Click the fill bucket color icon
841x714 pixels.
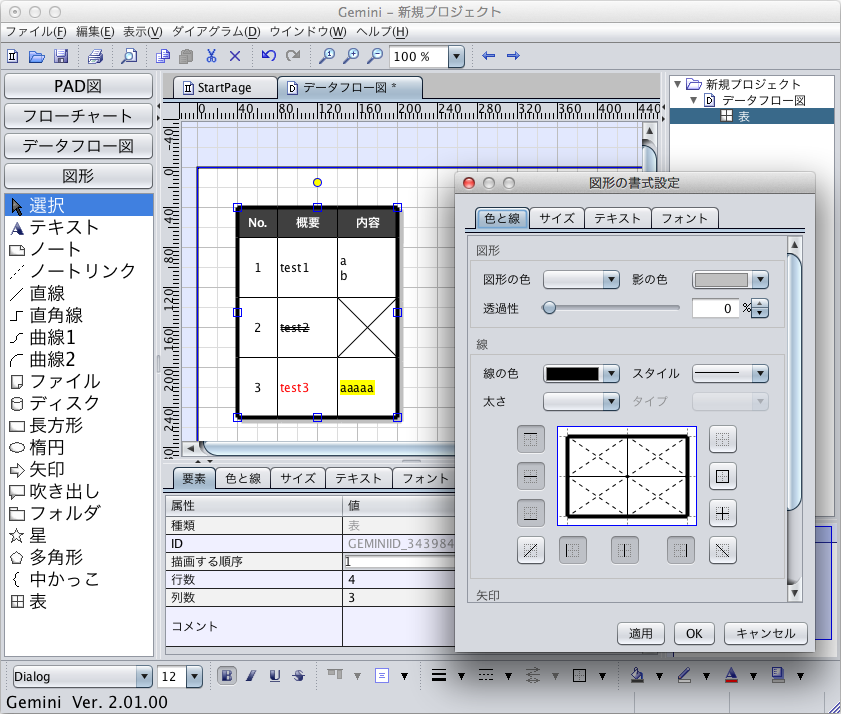(x=637, y=675)
